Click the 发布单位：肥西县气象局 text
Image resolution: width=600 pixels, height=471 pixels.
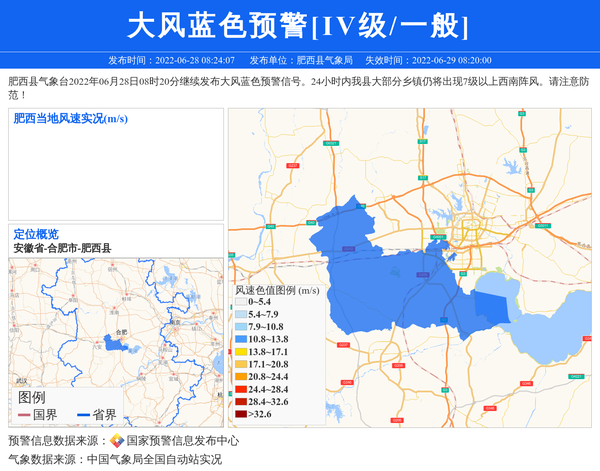pos(301,60)
